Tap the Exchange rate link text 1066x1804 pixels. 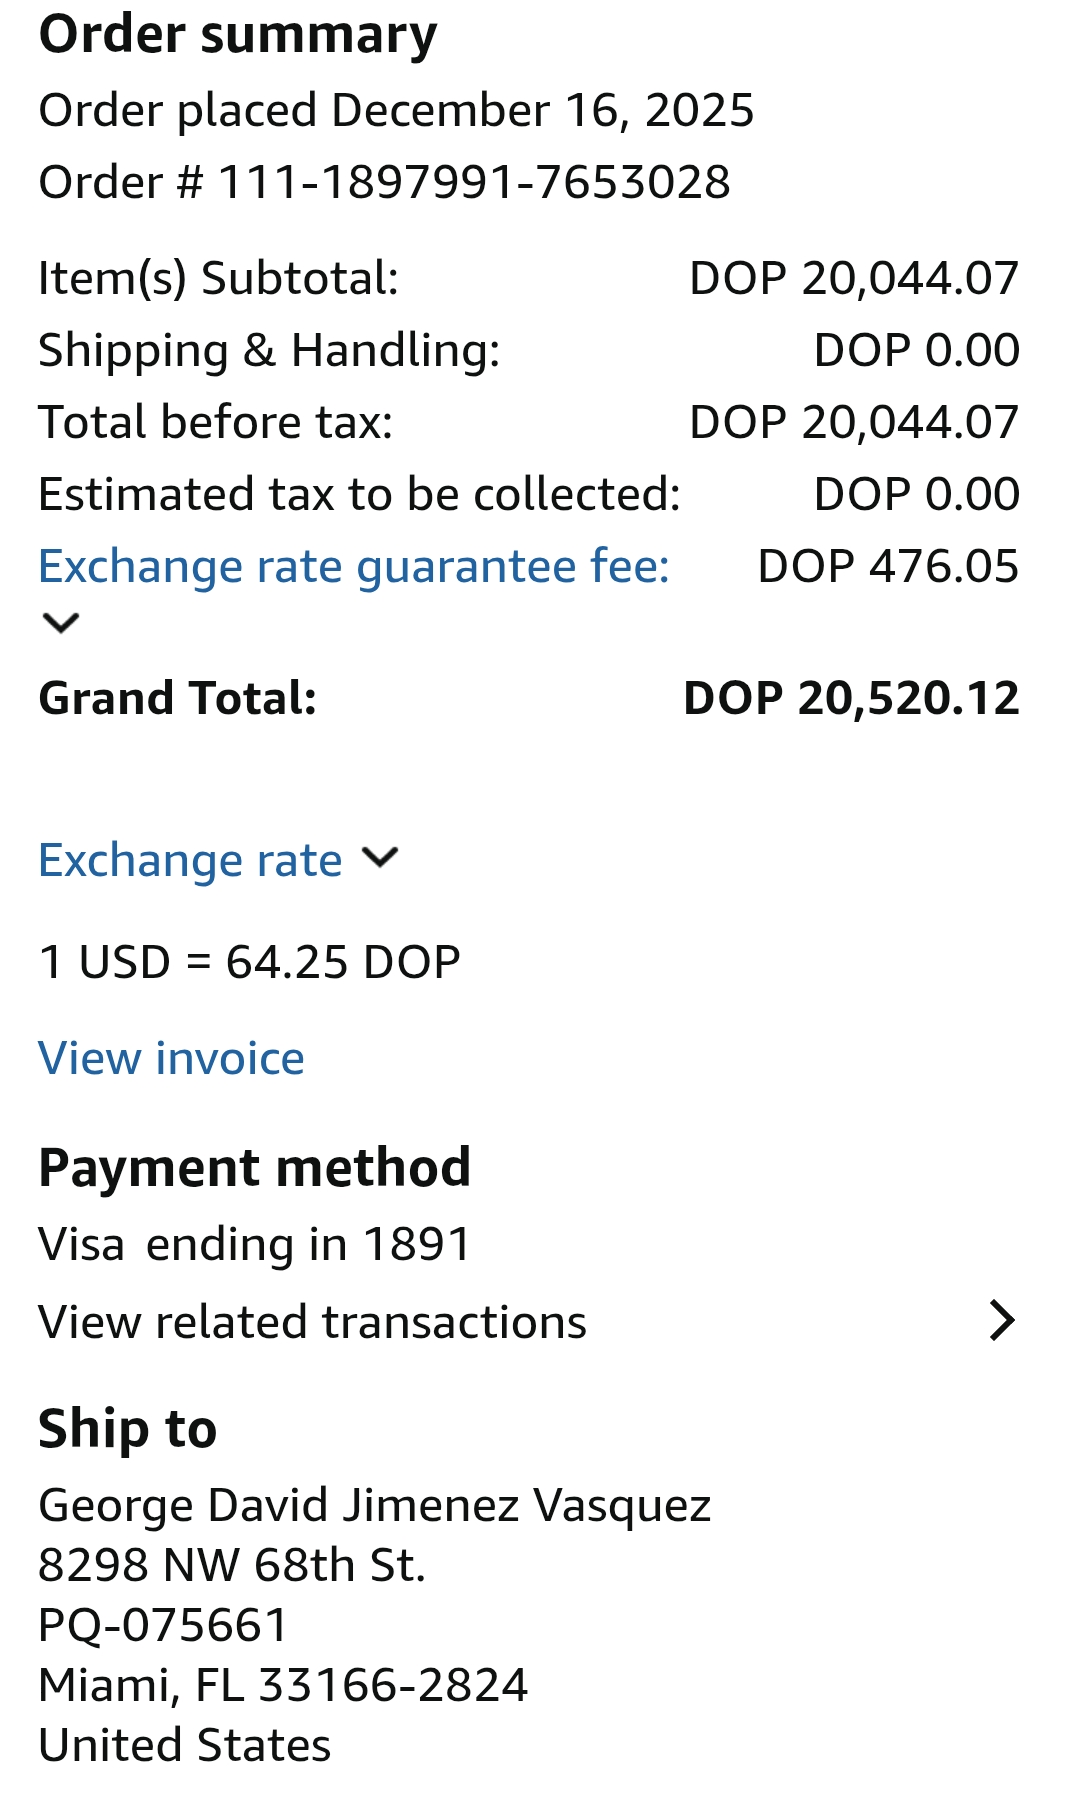(x=190, y=860)
